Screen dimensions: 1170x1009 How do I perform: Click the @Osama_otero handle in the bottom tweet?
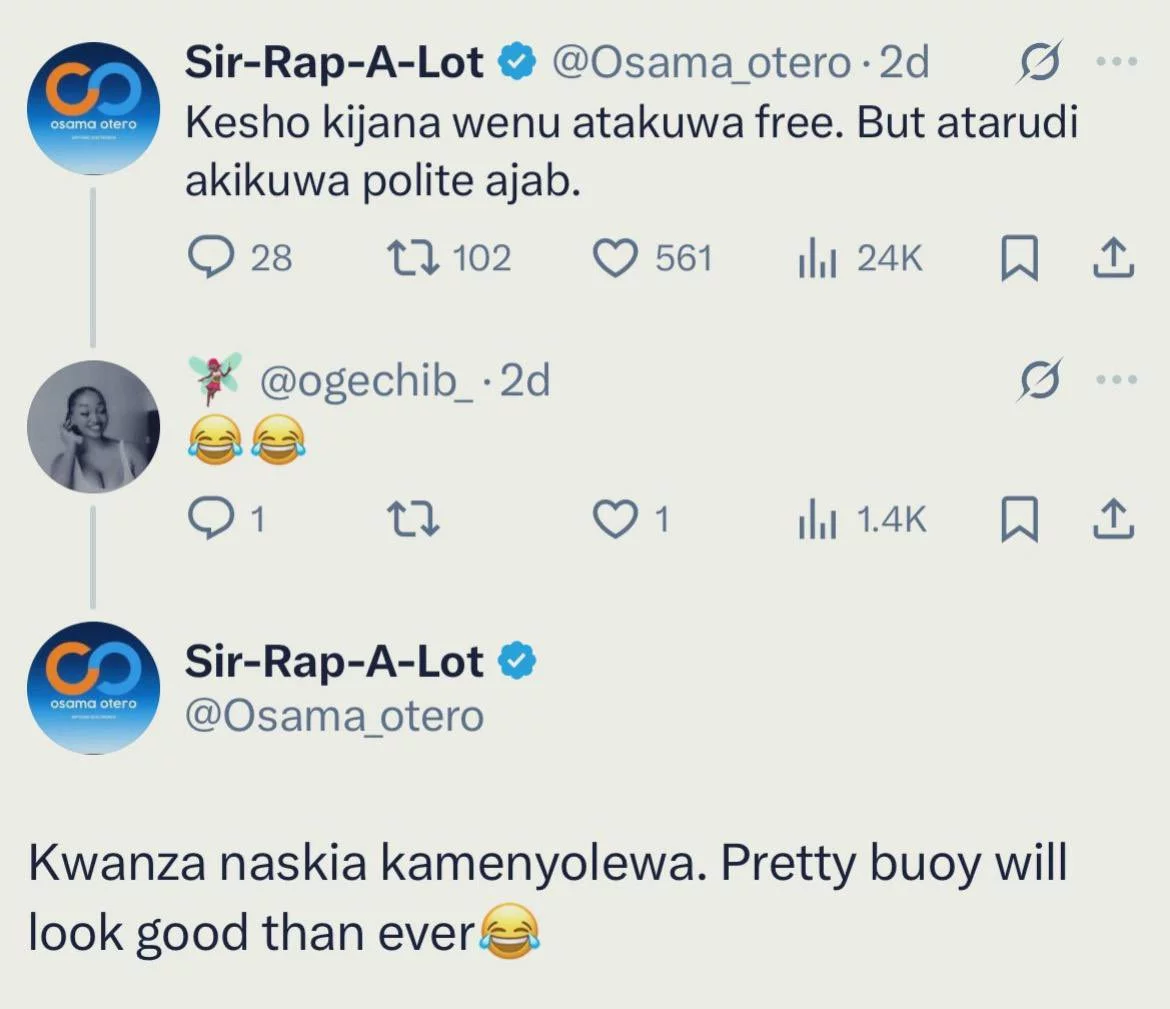[334, 716]
